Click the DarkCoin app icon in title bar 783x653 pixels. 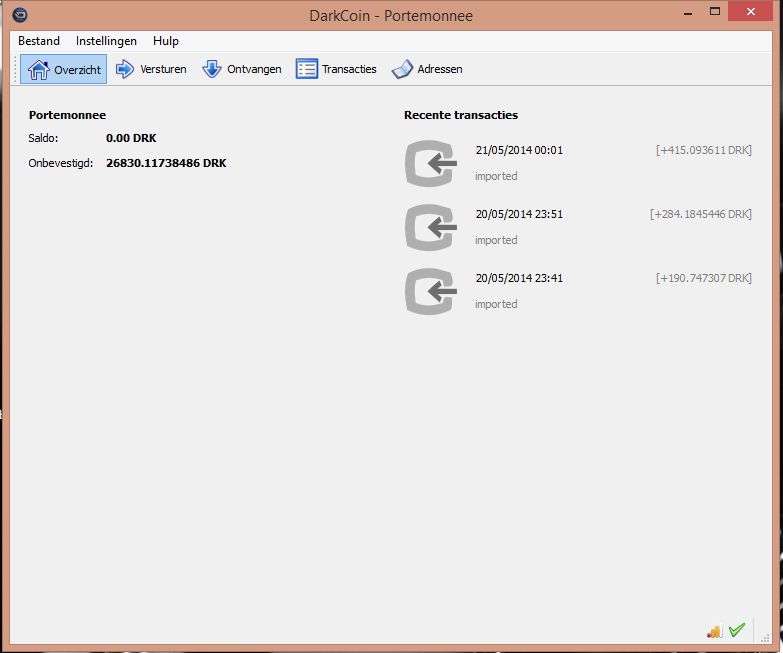coord(20,15)
